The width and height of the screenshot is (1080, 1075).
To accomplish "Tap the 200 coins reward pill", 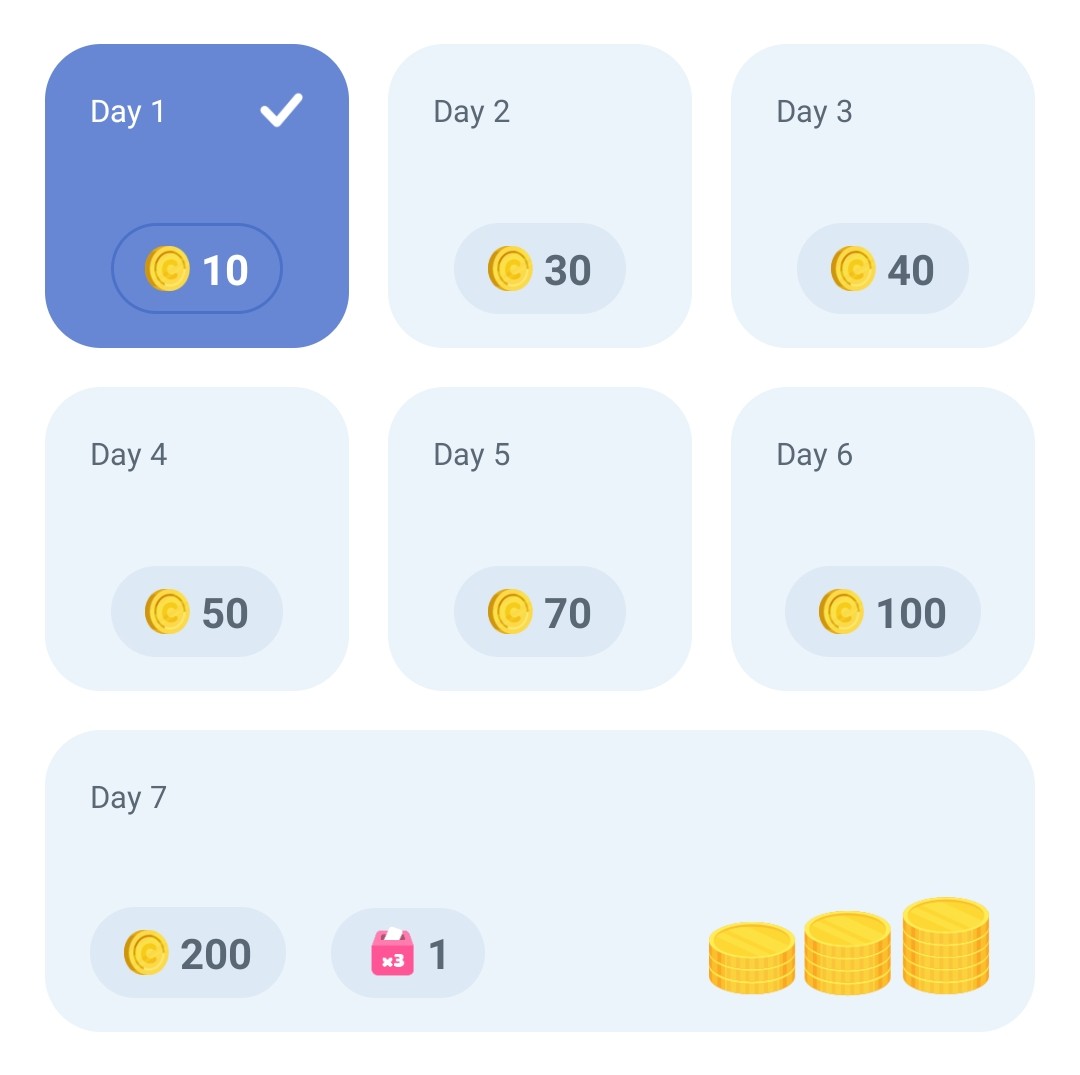I will pyautogui.click(x=188, y=953).
